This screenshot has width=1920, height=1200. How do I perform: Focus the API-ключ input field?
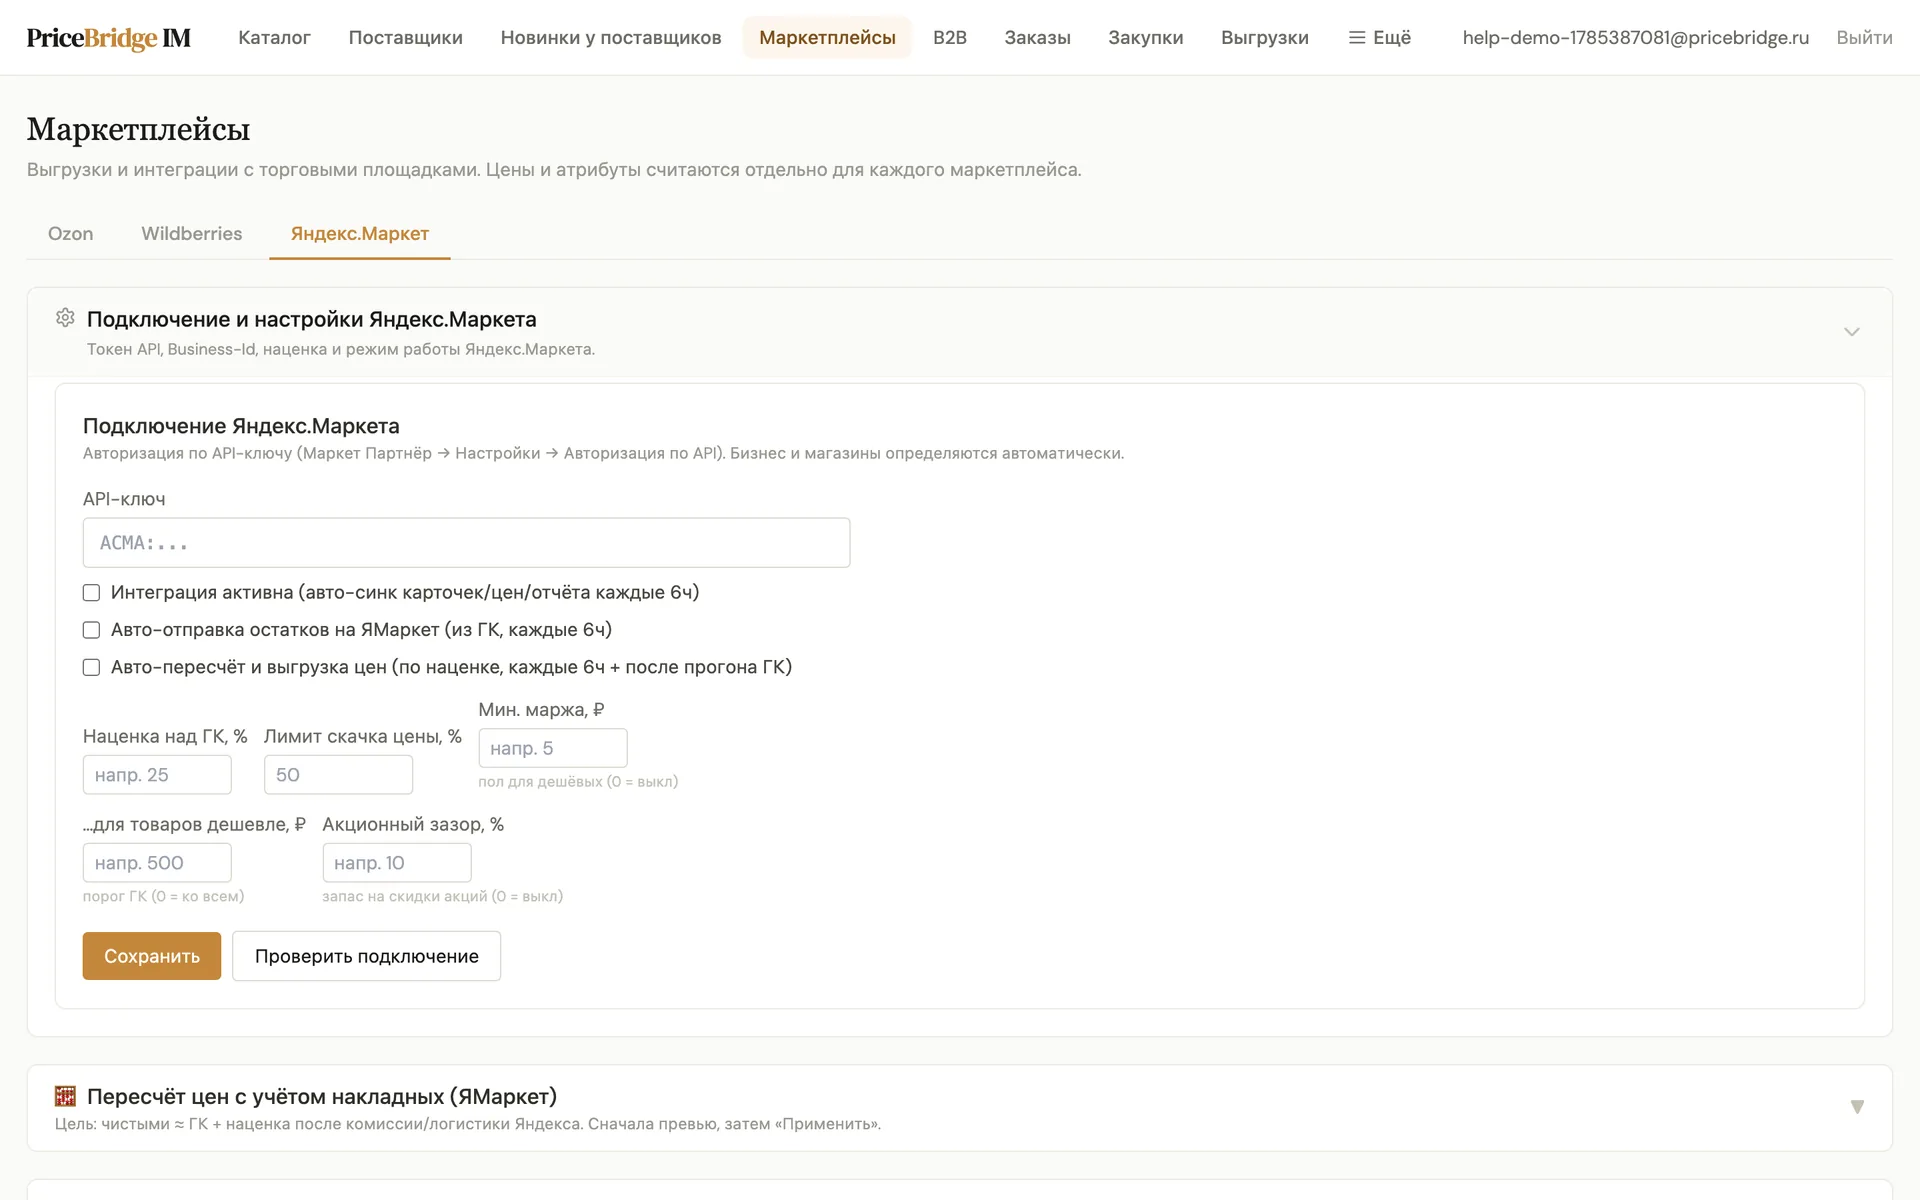(467, 543)
